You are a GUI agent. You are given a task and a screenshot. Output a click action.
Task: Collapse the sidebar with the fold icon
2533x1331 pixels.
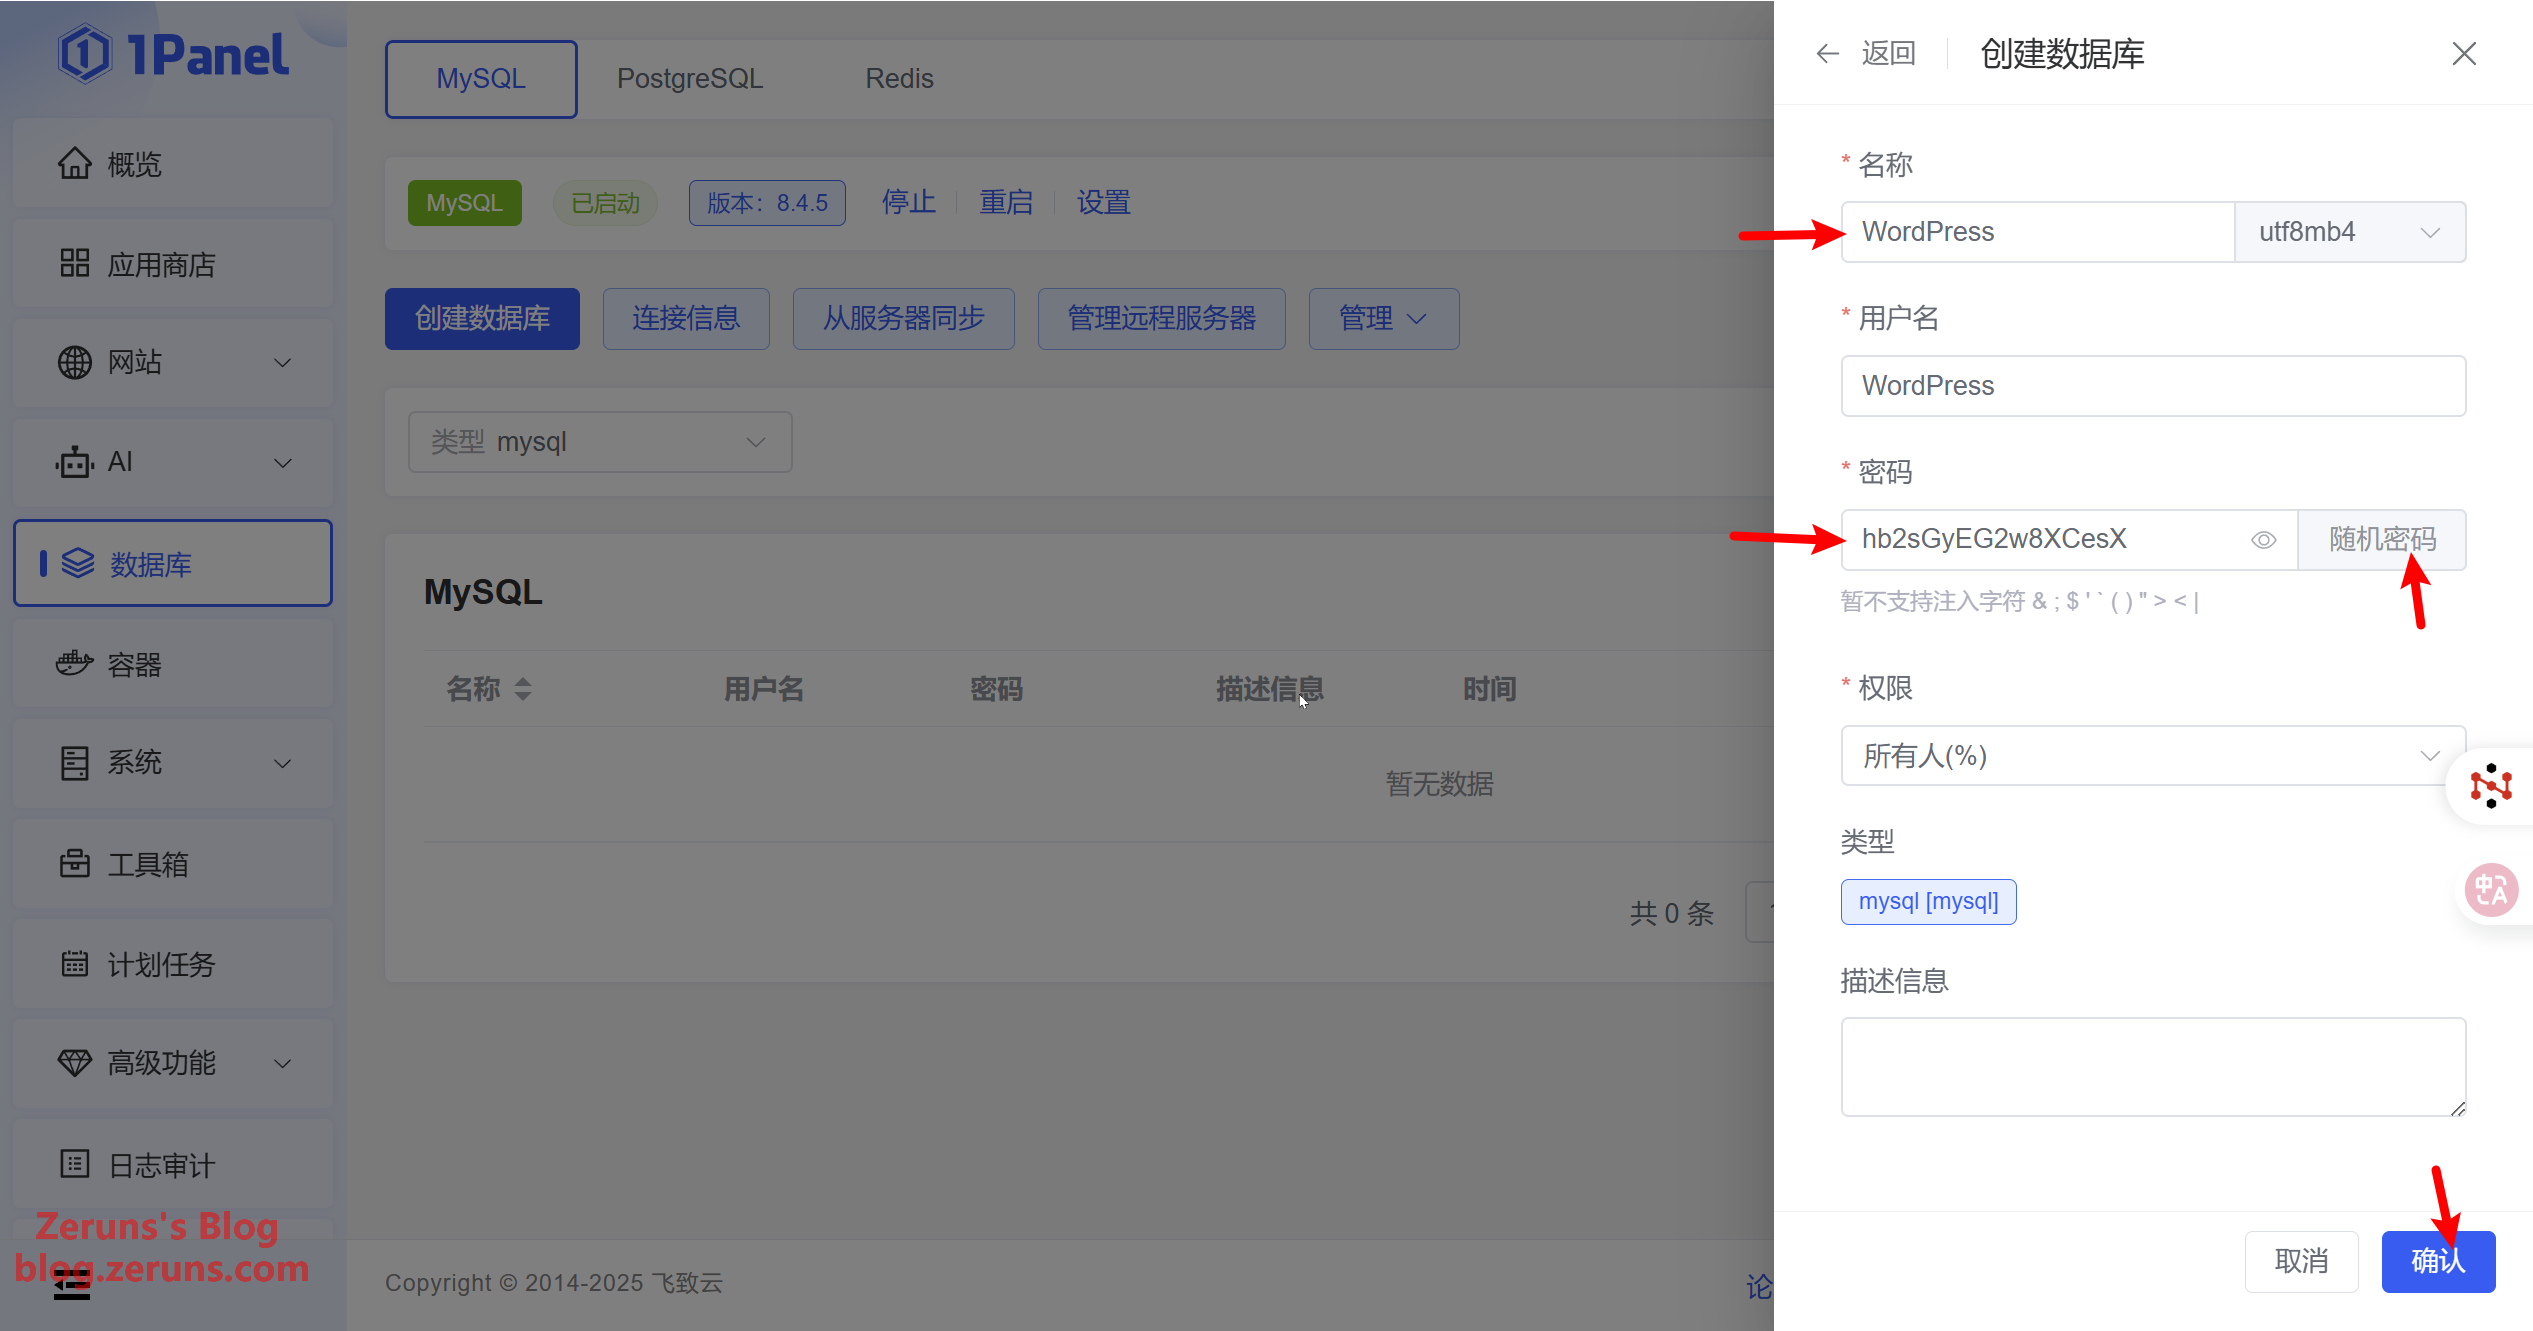pos(71,1286)
